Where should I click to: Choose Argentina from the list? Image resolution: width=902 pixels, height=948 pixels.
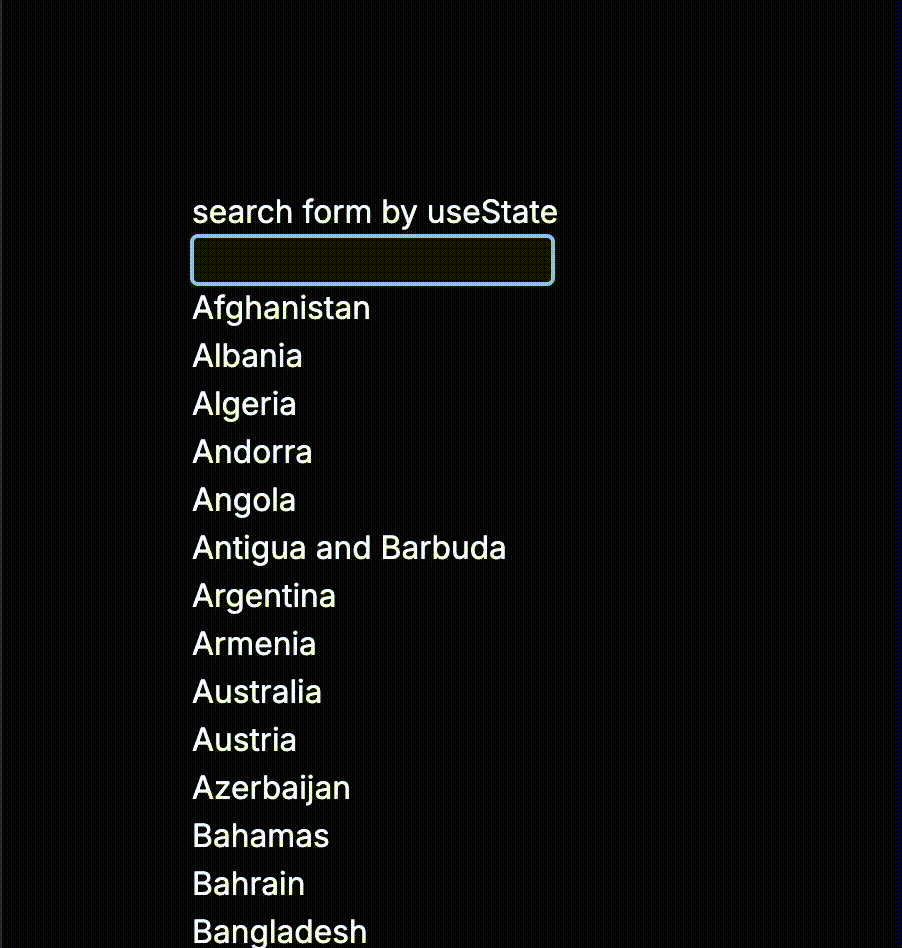click(x=264, y=596)
